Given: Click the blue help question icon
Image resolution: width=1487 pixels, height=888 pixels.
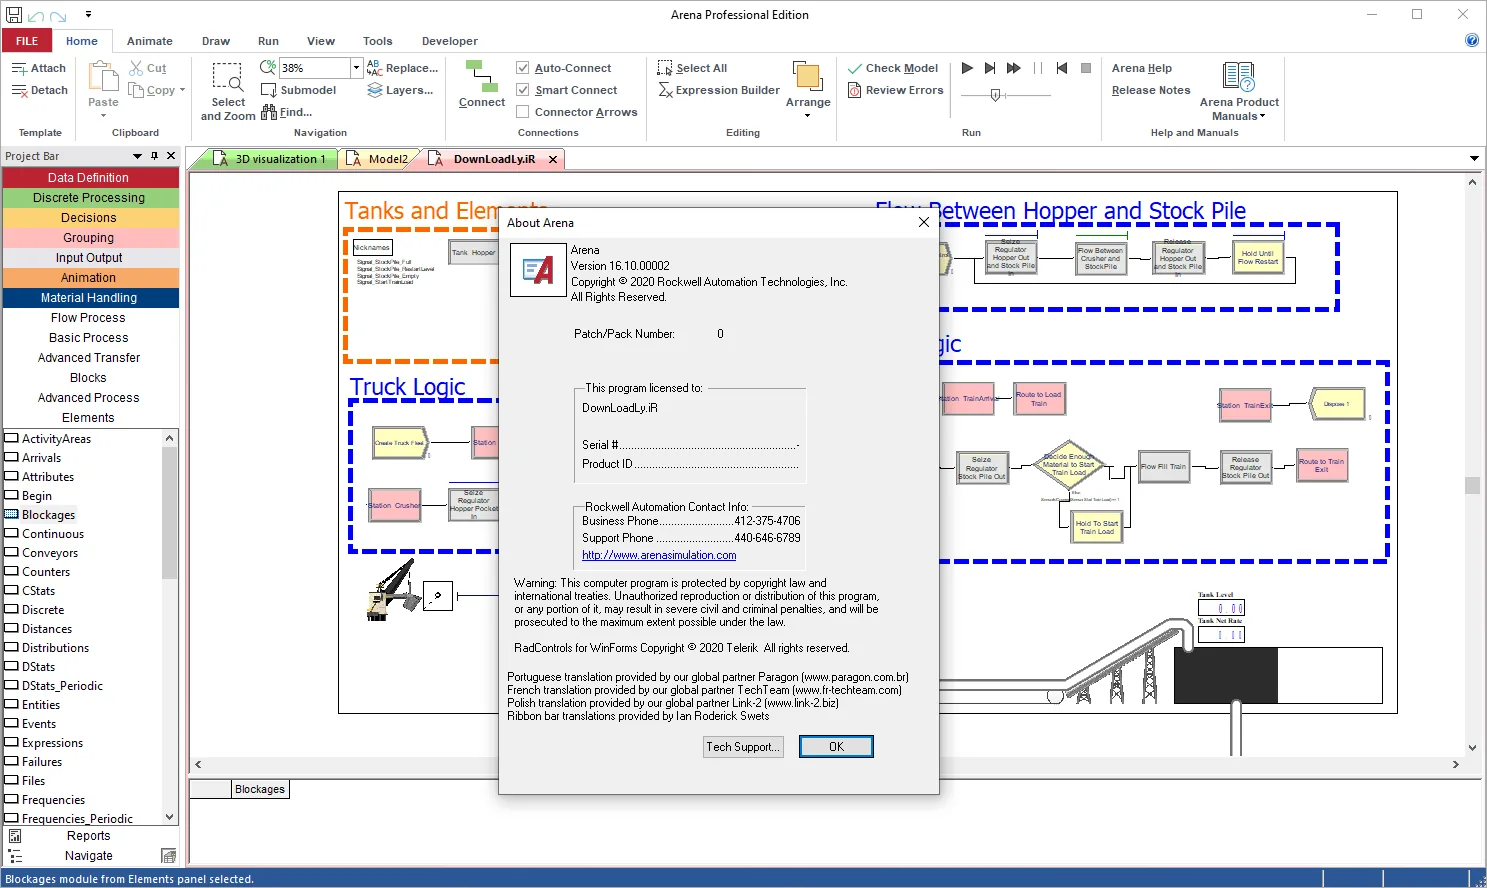Looking at the screenshot, I should pos(1472,40).
